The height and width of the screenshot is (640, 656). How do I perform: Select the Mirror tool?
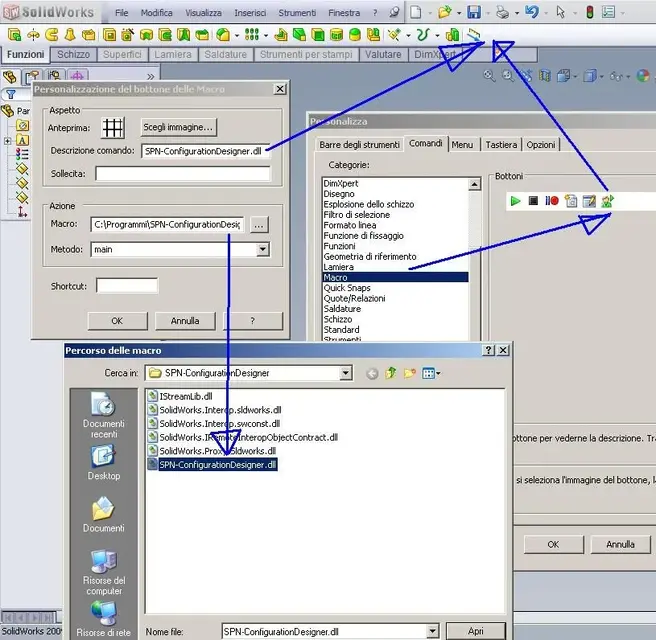(373, 35)
